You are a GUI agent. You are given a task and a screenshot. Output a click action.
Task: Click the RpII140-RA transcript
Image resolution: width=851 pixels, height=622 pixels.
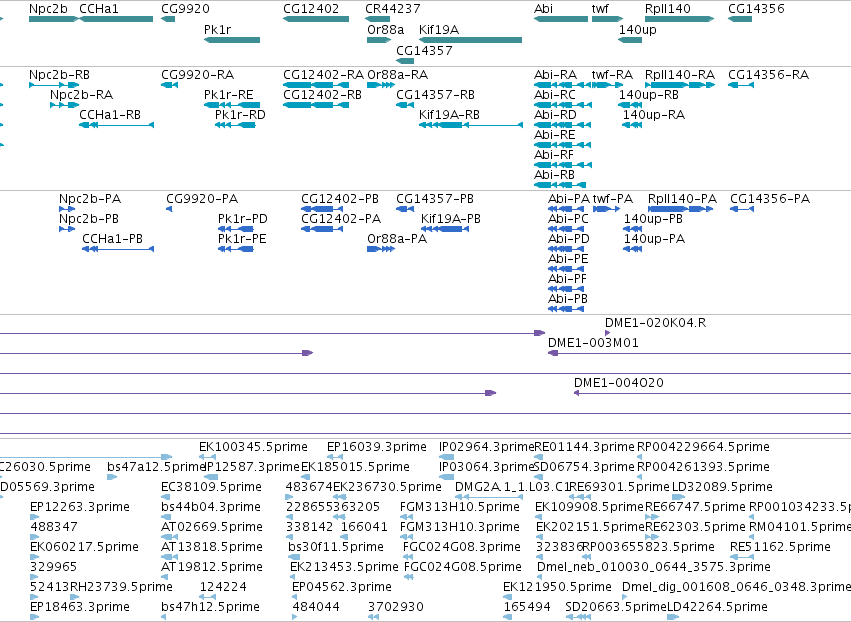[680, 85]
